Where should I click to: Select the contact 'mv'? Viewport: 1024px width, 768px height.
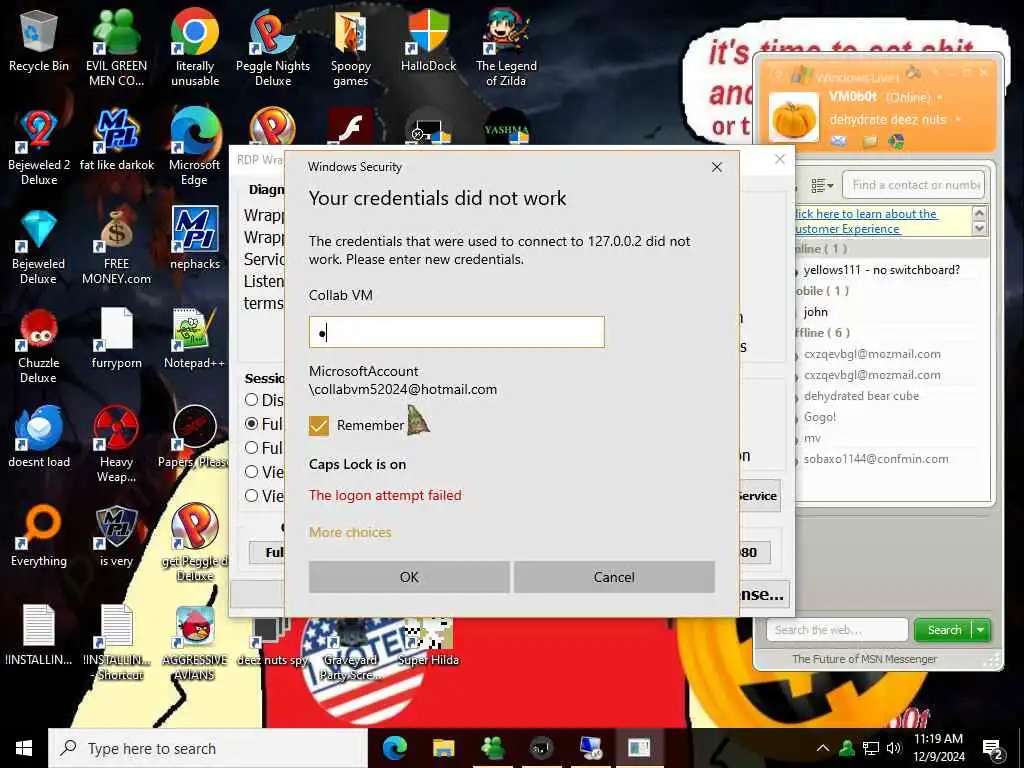812,438
